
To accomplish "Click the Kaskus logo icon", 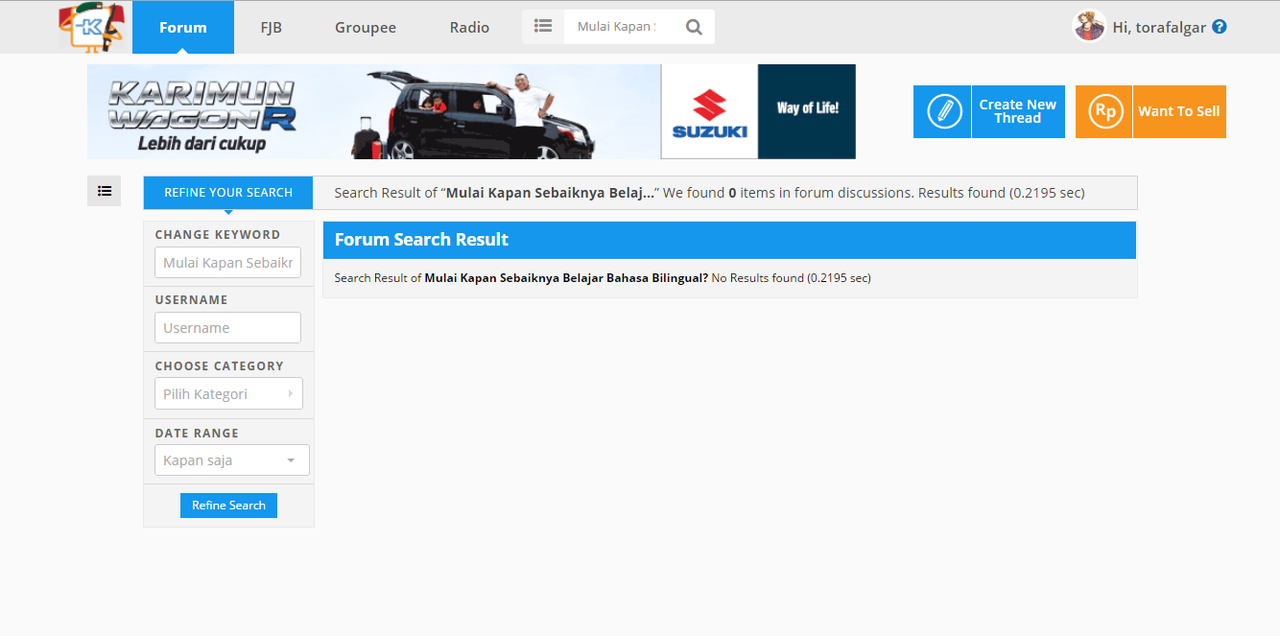I will click(x=92, y=27).
